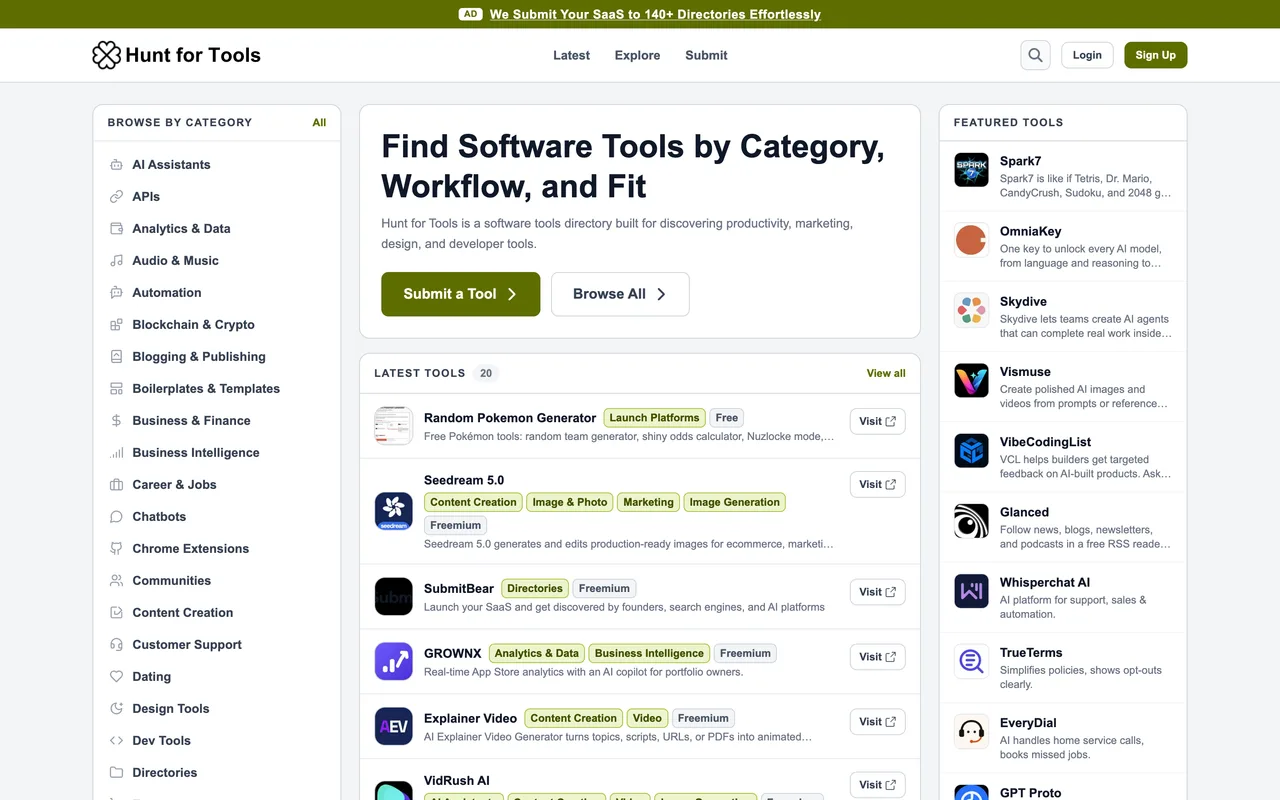Select the AI Assistants category

coord(217,164)
